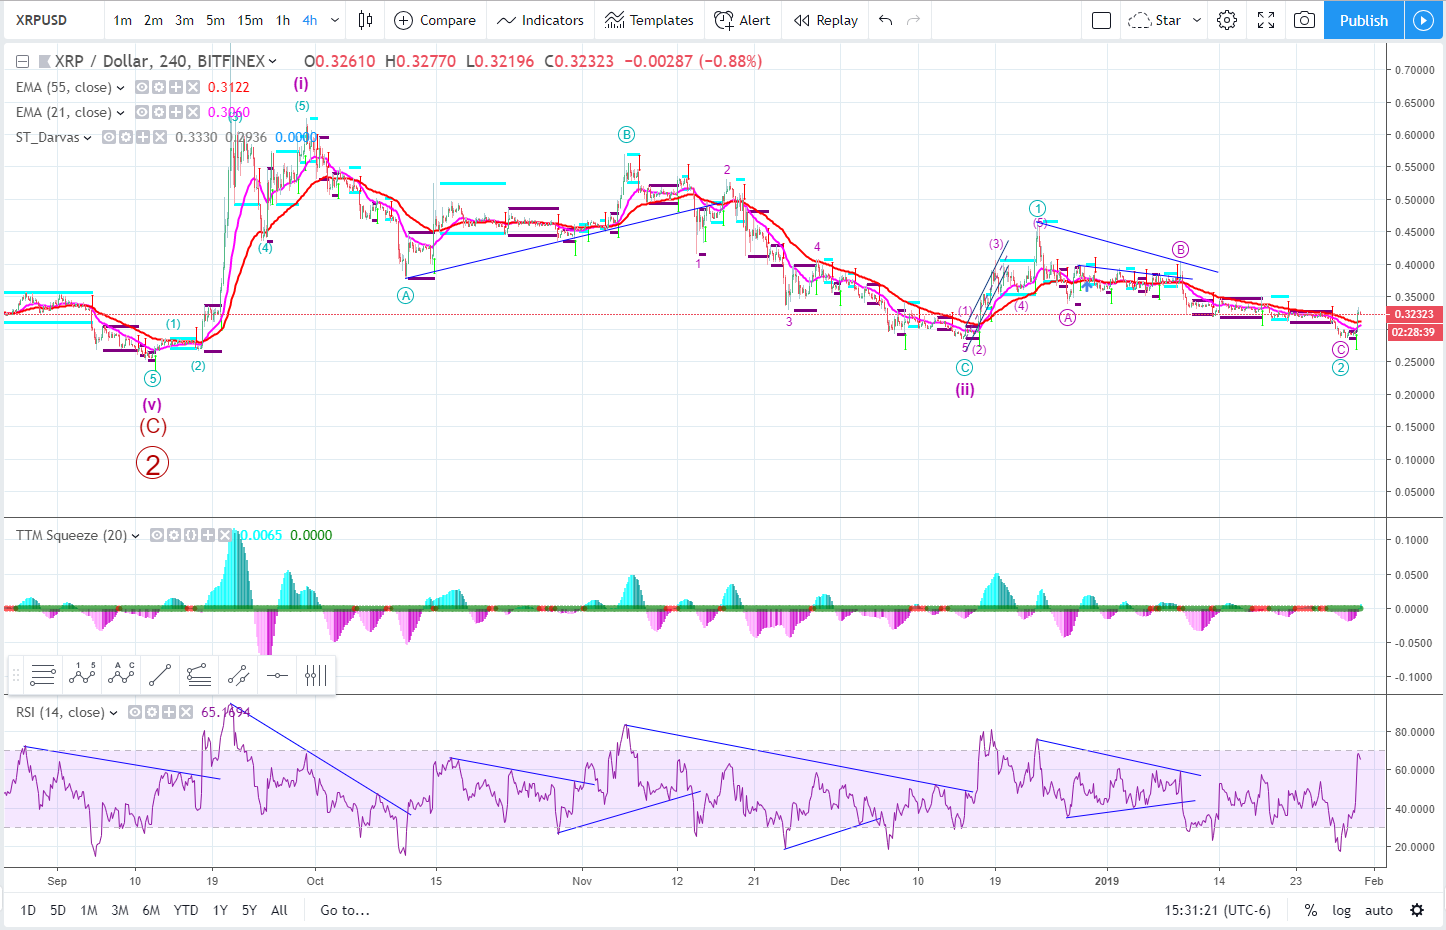Switch to the 1h timeframe
Image resolution: width=1446 pixels, height=930 pixels.
[283, 20]
